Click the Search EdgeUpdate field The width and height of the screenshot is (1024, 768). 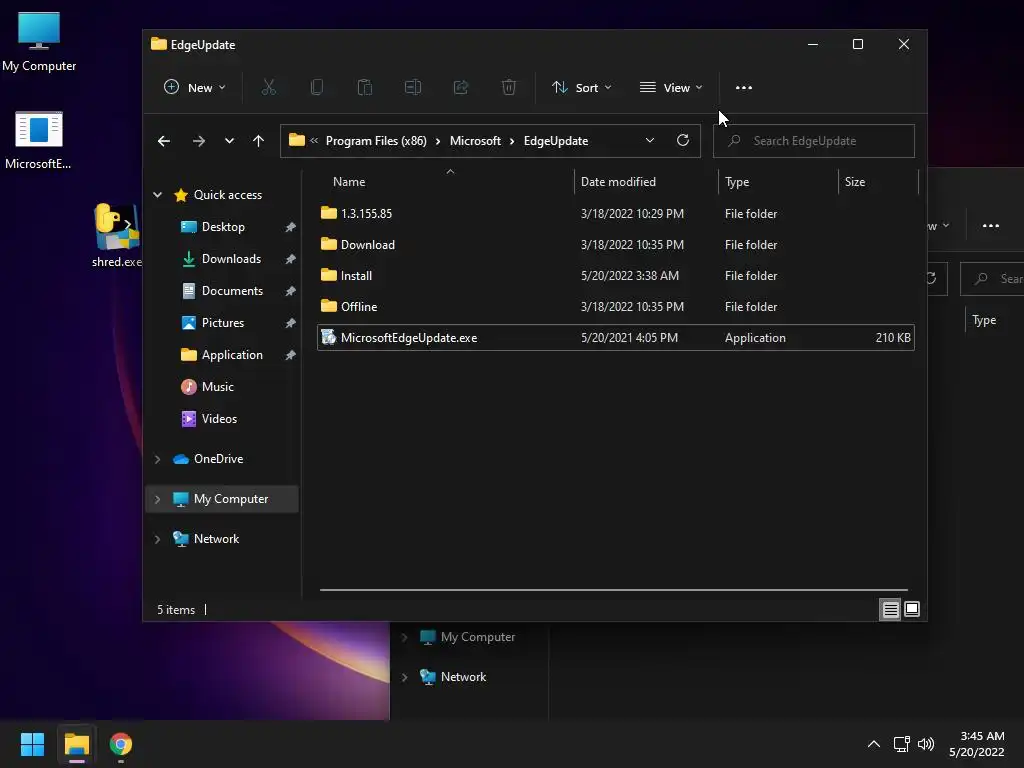[x=814, y=141]
